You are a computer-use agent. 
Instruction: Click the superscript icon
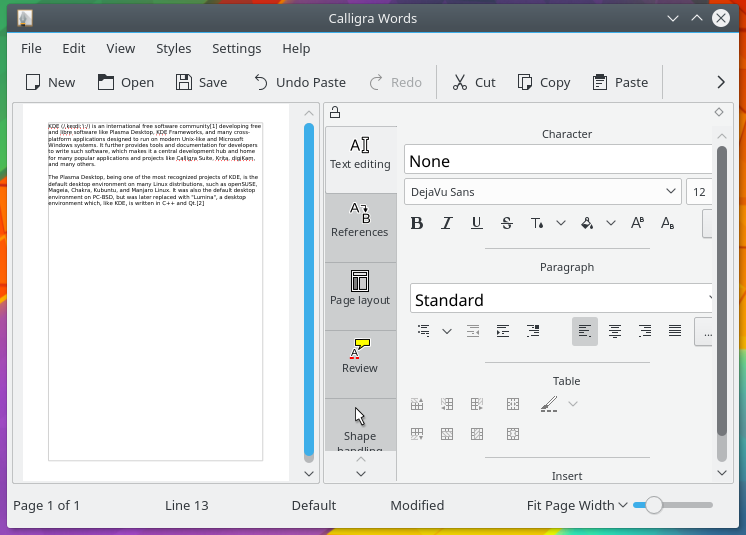click(x=638, y=223)
